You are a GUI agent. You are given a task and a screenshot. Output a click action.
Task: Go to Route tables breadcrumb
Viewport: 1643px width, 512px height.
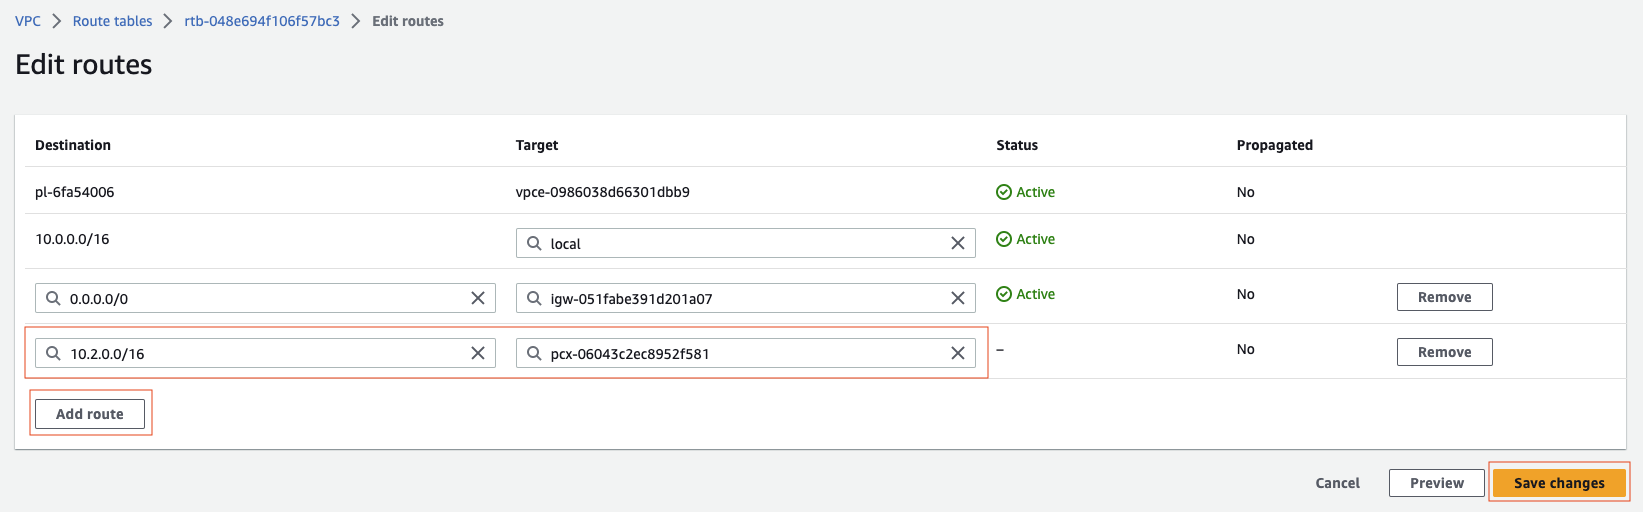[x=112, y=21]
